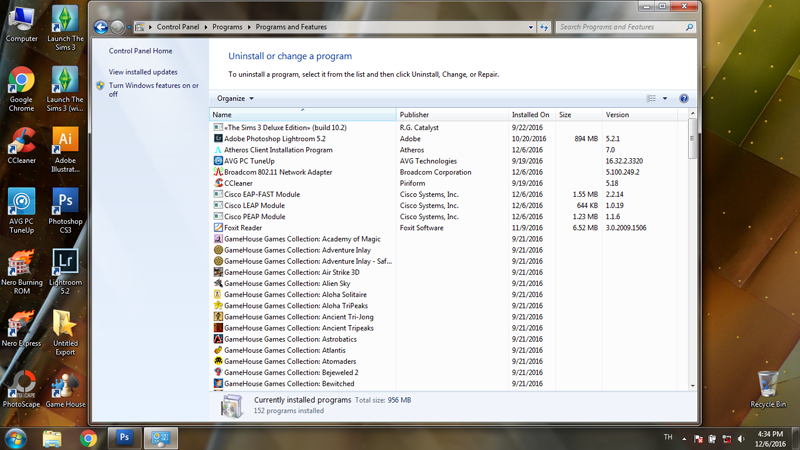Click the taskbar clock showing 4:34 PM
Image resolution: width=800 pixels, height=450 pixels.
click(770, 439)
